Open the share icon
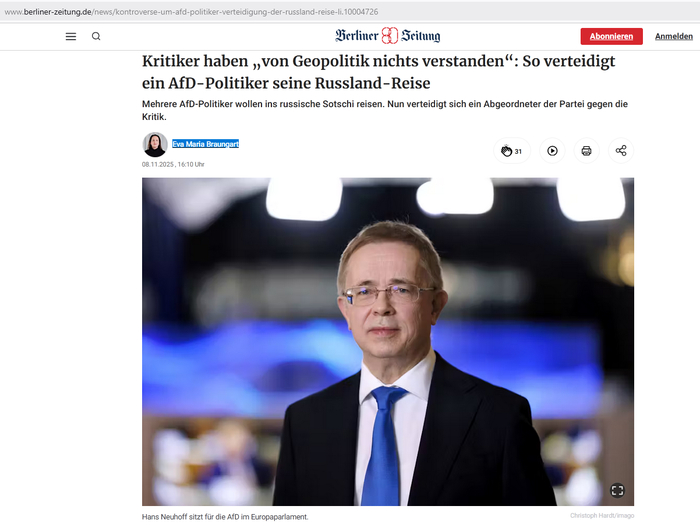 (x=621, y=151)
